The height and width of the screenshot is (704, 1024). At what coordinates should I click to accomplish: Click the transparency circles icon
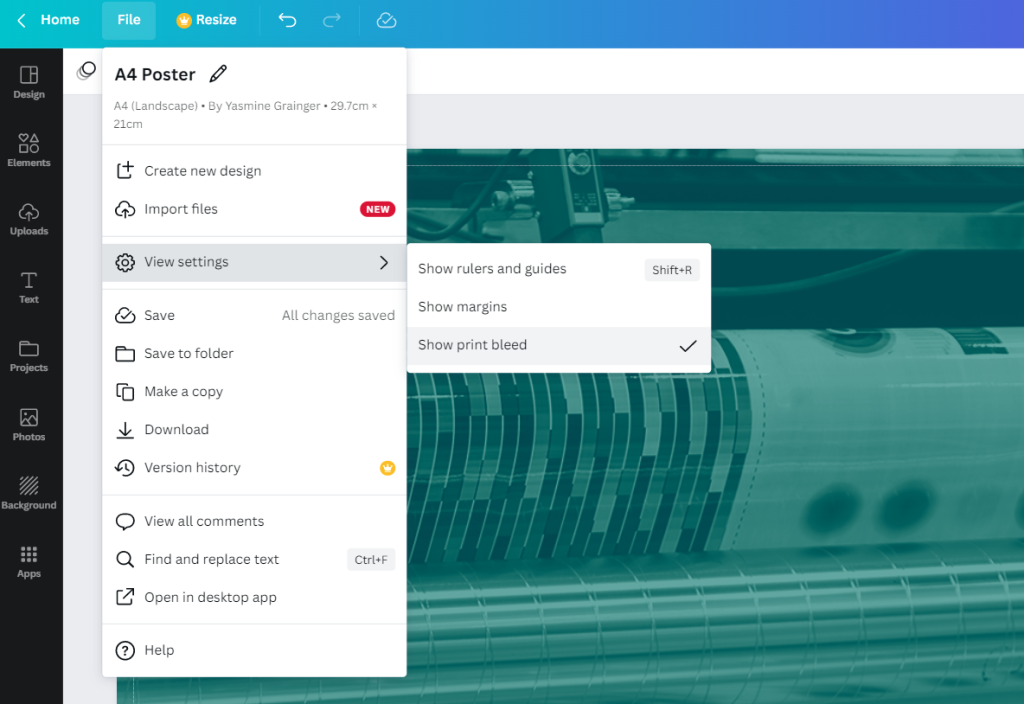[x=86, y=71]
